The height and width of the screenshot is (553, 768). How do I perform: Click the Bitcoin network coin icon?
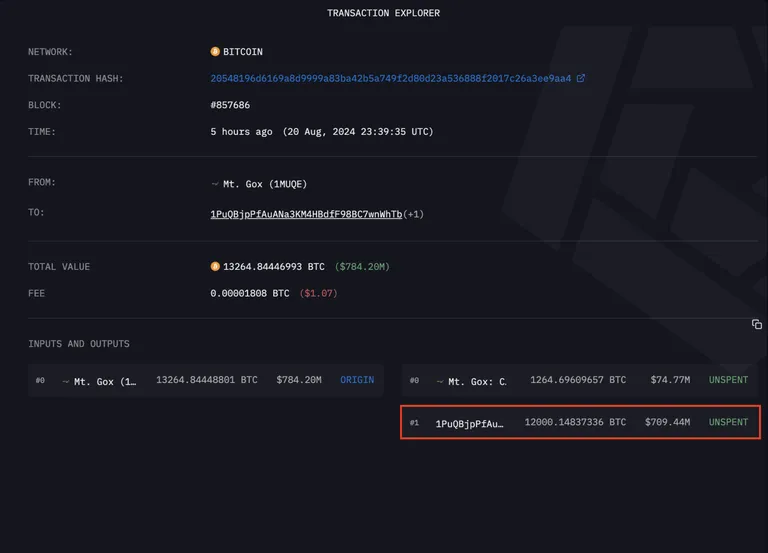tap(215, 51)
